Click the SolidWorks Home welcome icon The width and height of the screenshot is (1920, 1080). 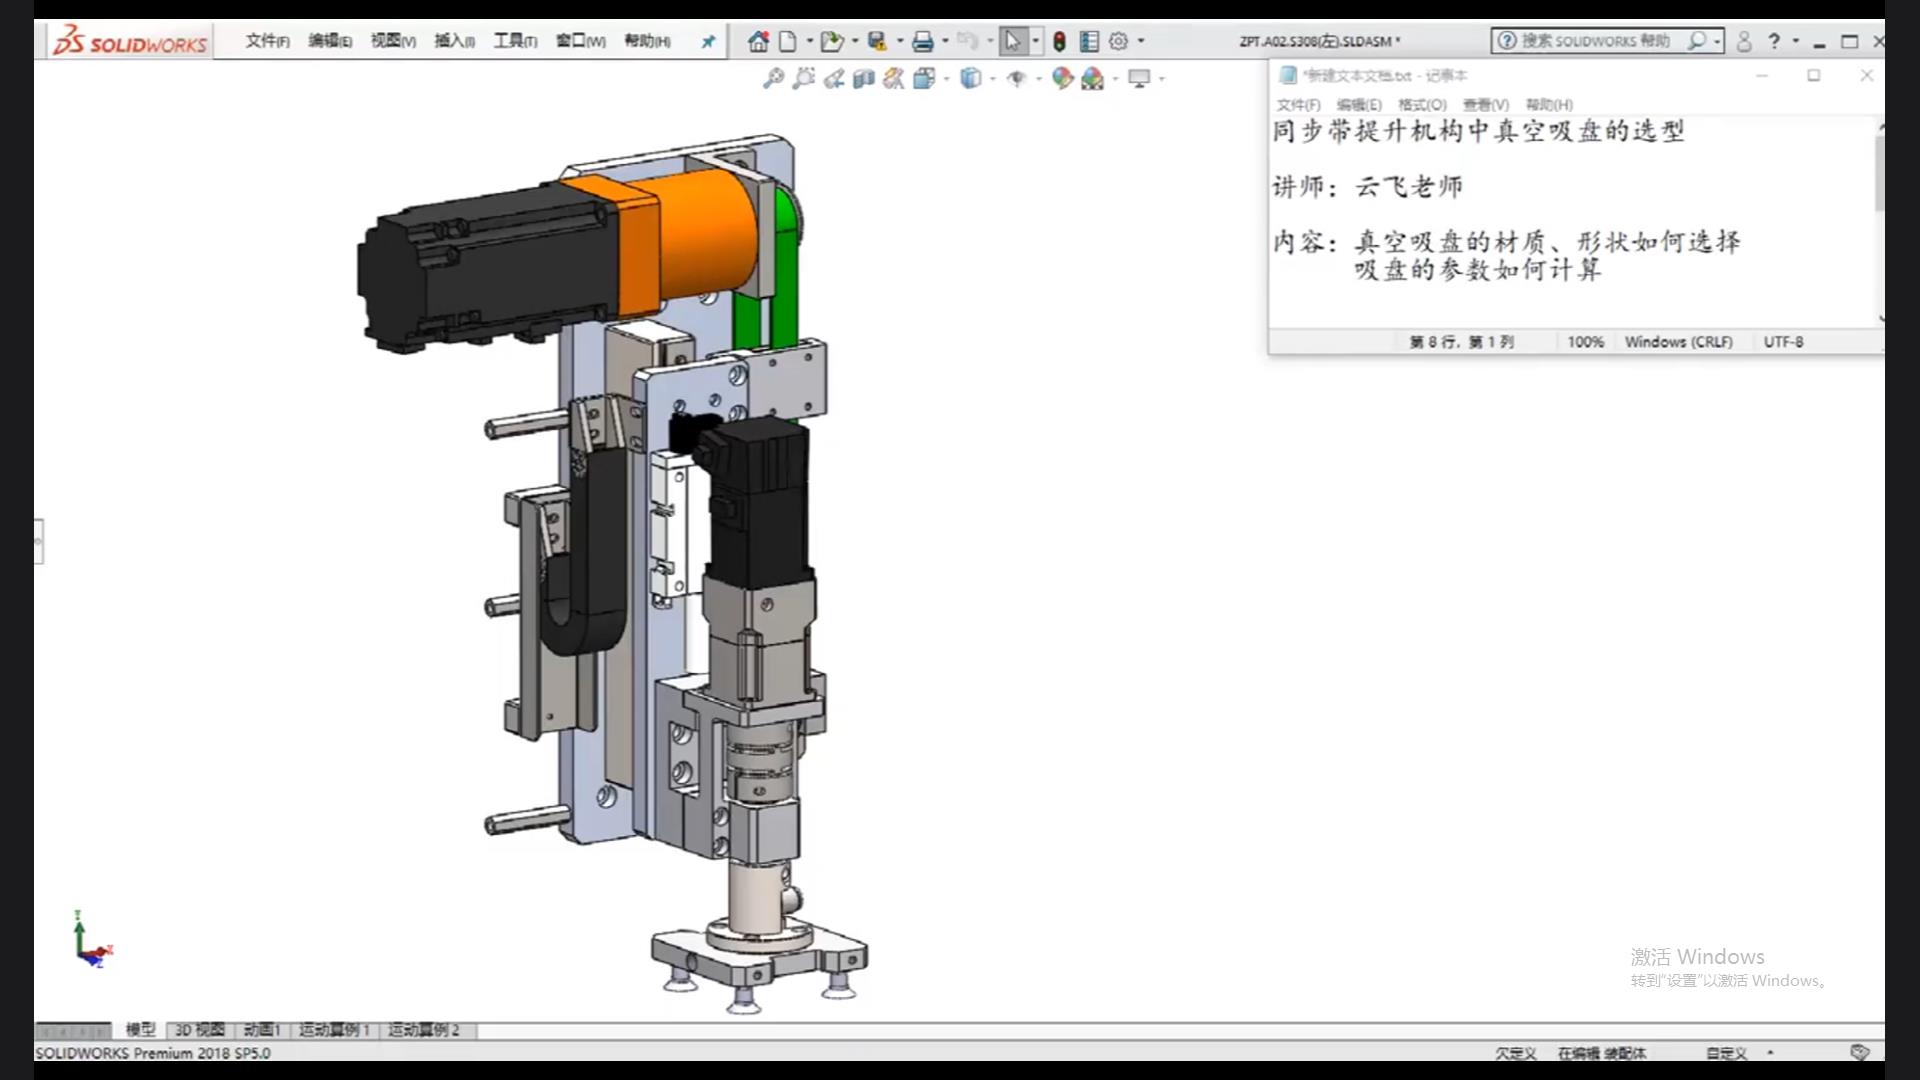click(758, 41)
